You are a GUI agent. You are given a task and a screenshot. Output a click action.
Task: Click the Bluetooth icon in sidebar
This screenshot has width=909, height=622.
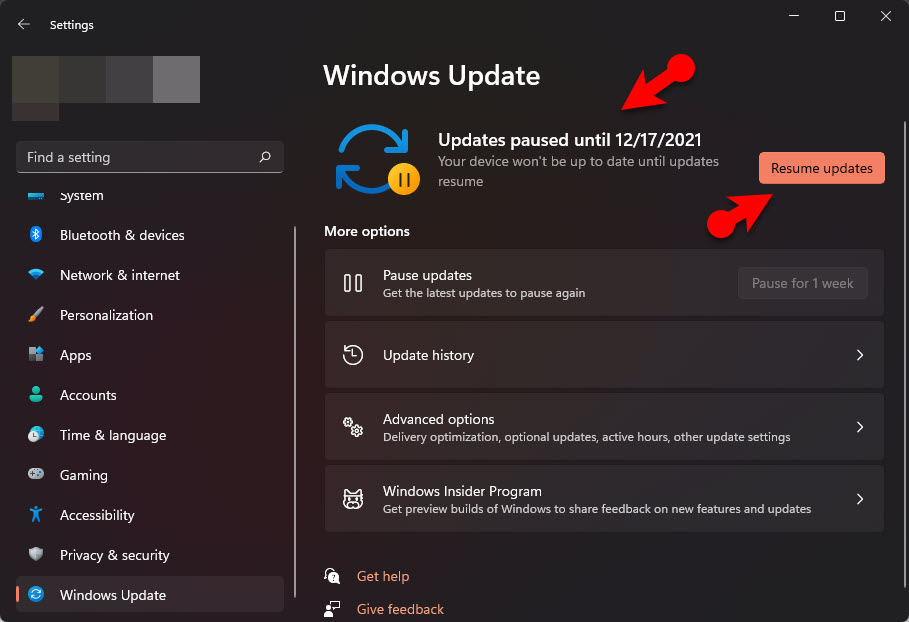tap(36, 234)
